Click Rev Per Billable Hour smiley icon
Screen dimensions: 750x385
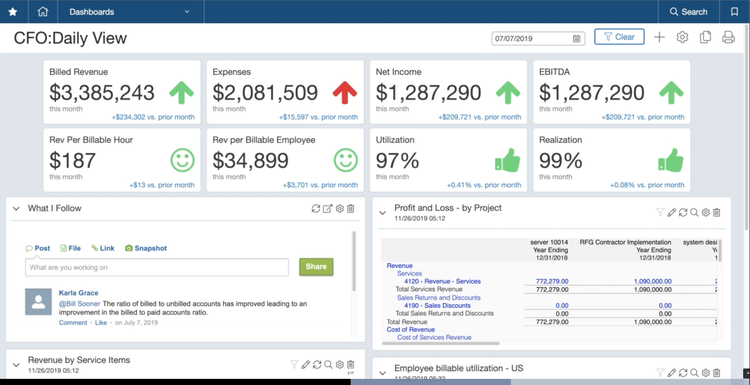pos(182,160)
